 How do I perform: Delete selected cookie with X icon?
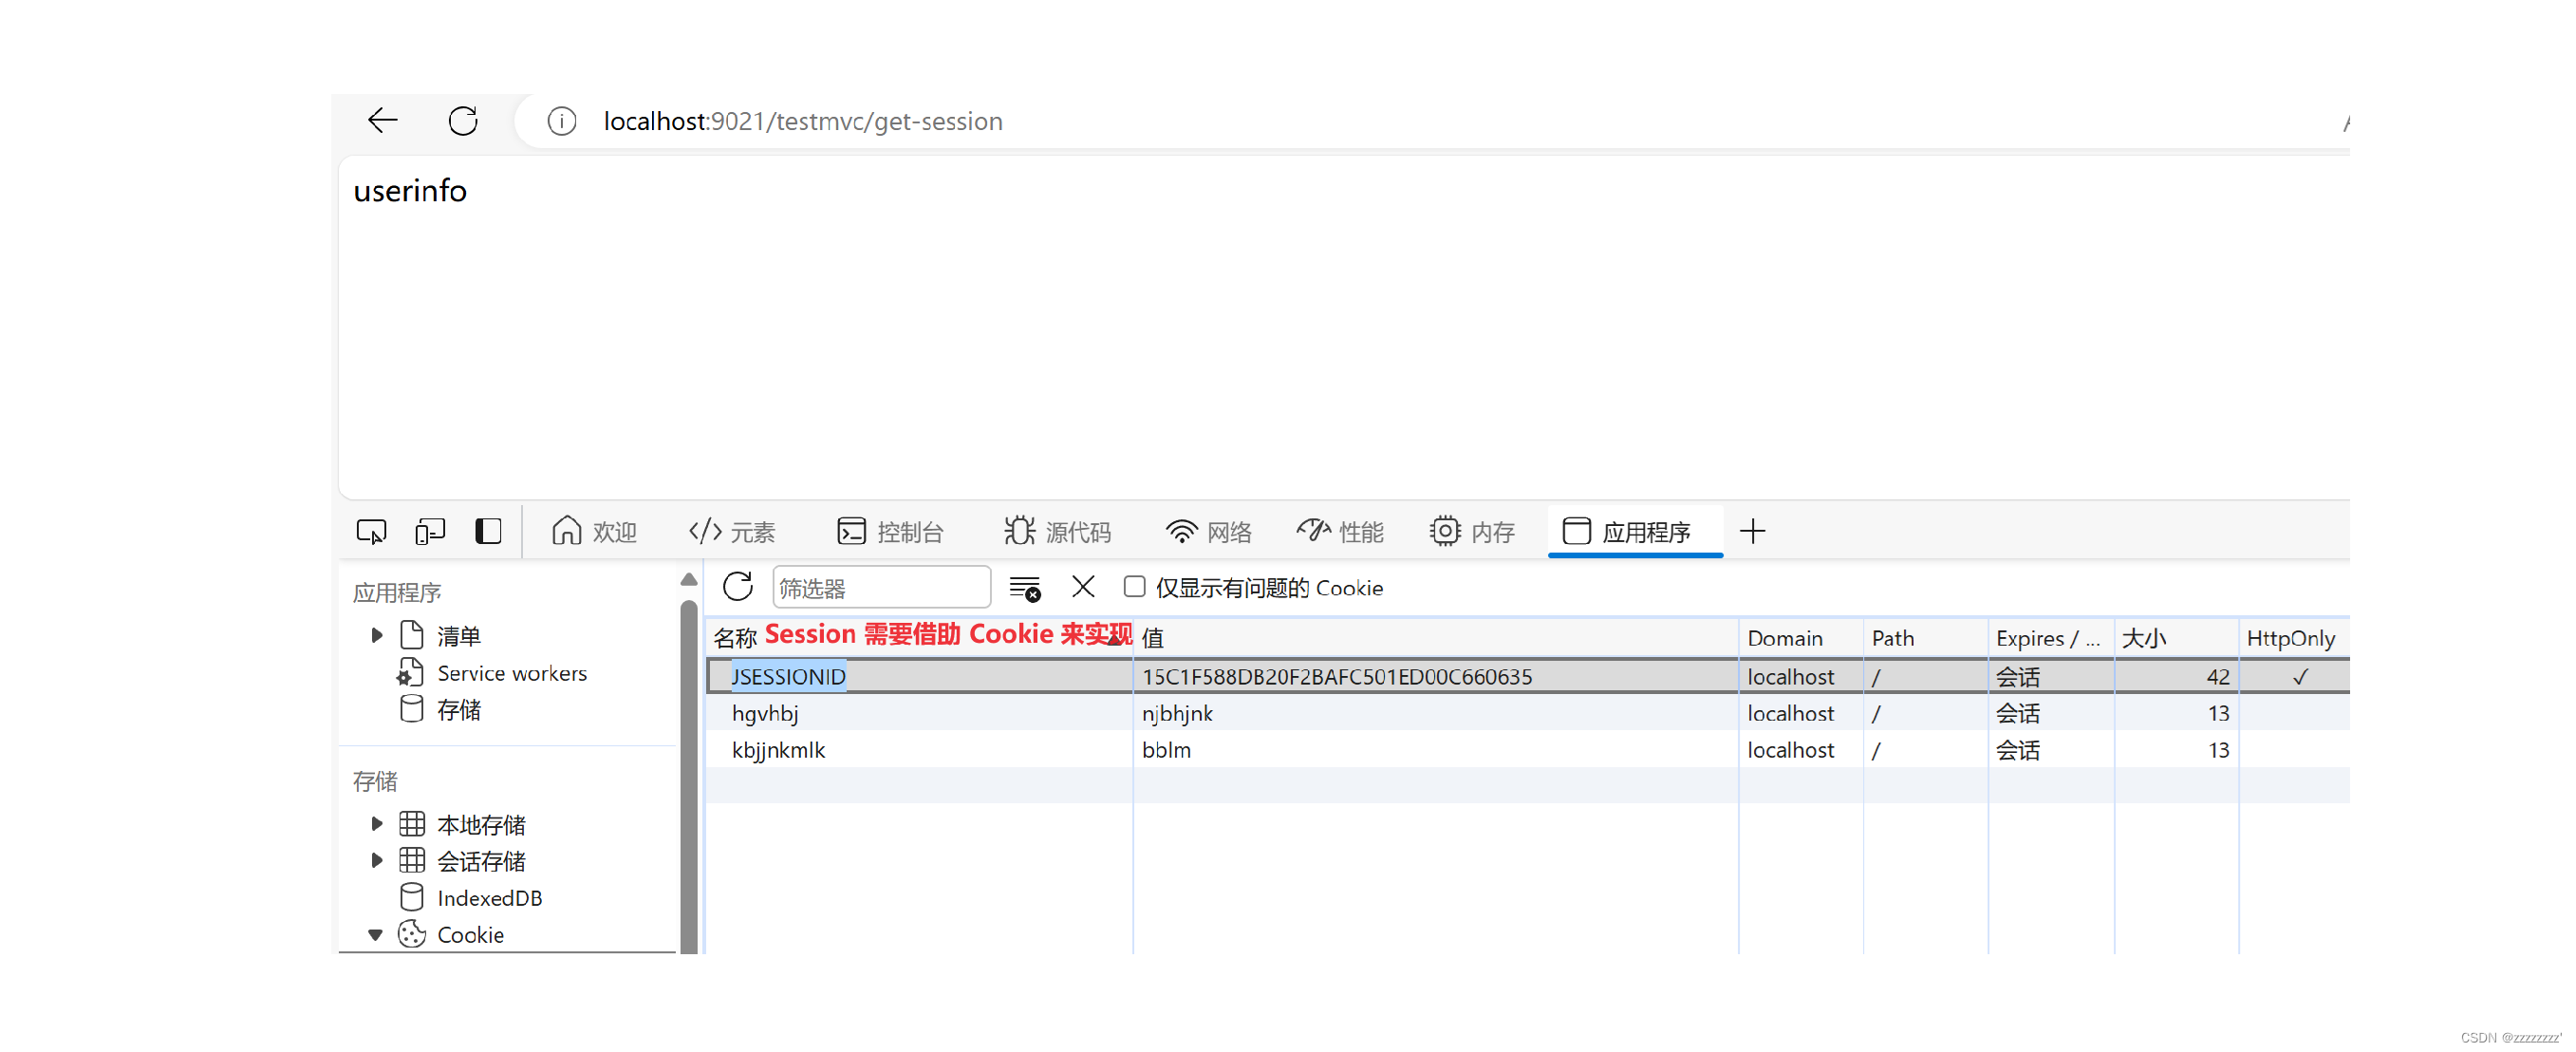(1083, 586)
